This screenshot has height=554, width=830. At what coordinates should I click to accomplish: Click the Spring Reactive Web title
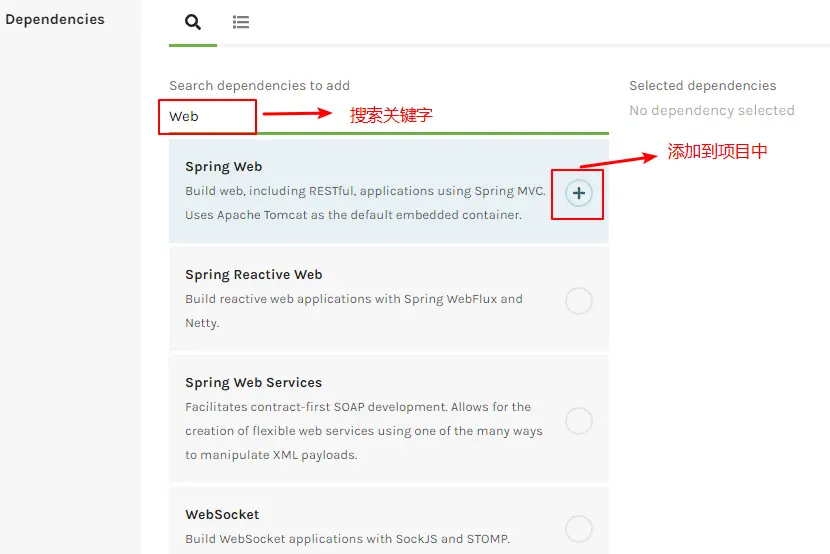(x=254, y=275)
